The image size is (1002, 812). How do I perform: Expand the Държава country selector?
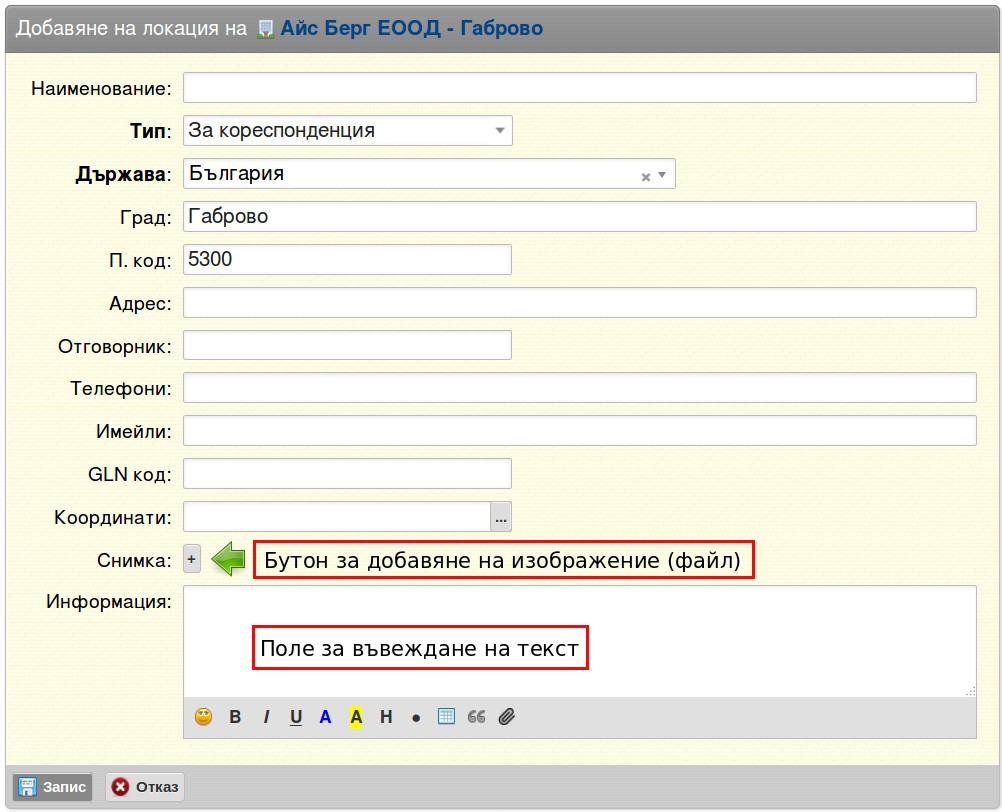pyautogui.click(x=662, y=174)
